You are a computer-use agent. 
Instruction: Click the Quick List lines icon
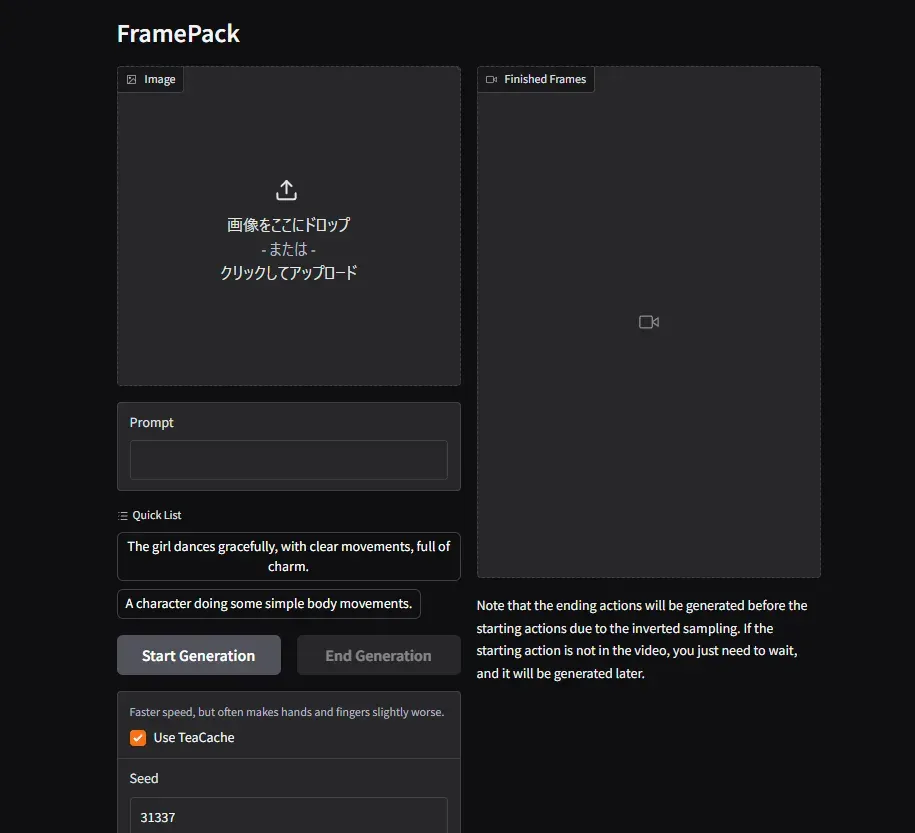coord(123,515)
